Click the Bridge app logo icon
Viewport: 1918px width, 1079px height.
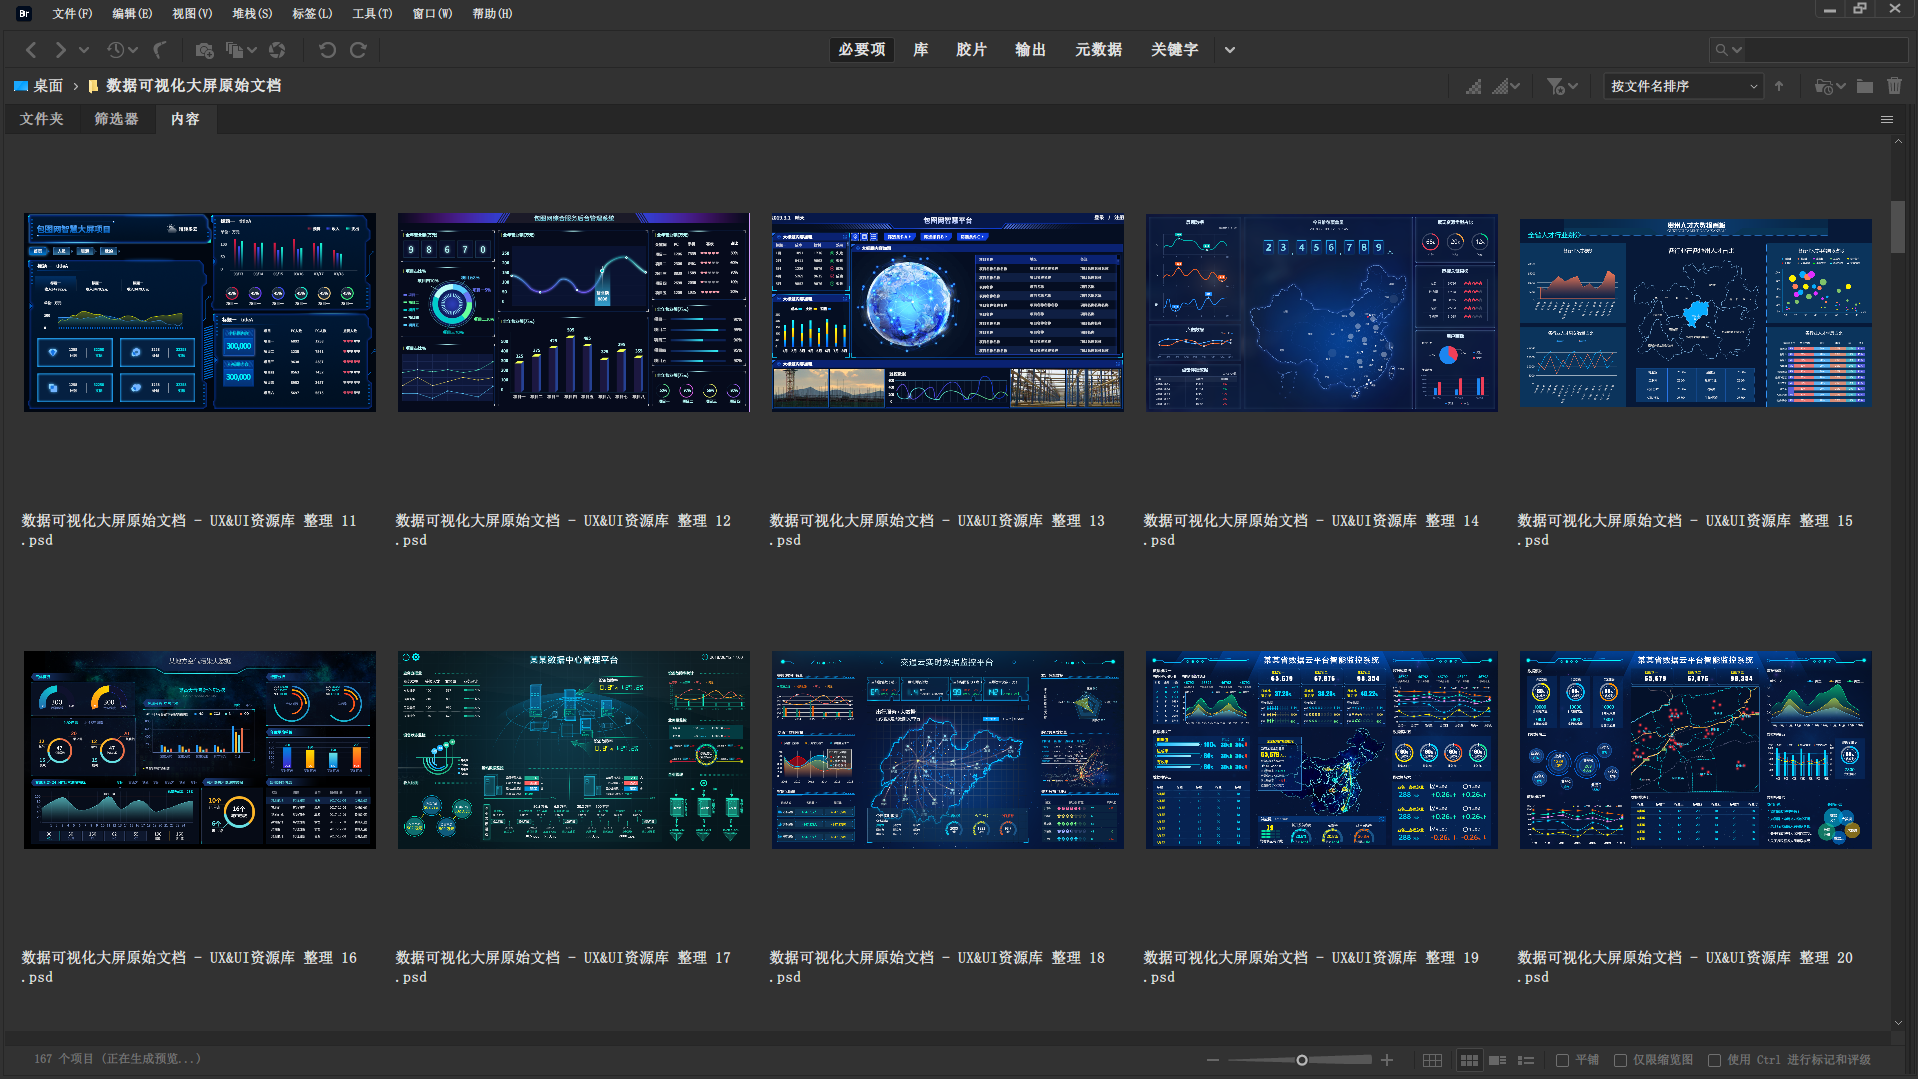[24, 14]
